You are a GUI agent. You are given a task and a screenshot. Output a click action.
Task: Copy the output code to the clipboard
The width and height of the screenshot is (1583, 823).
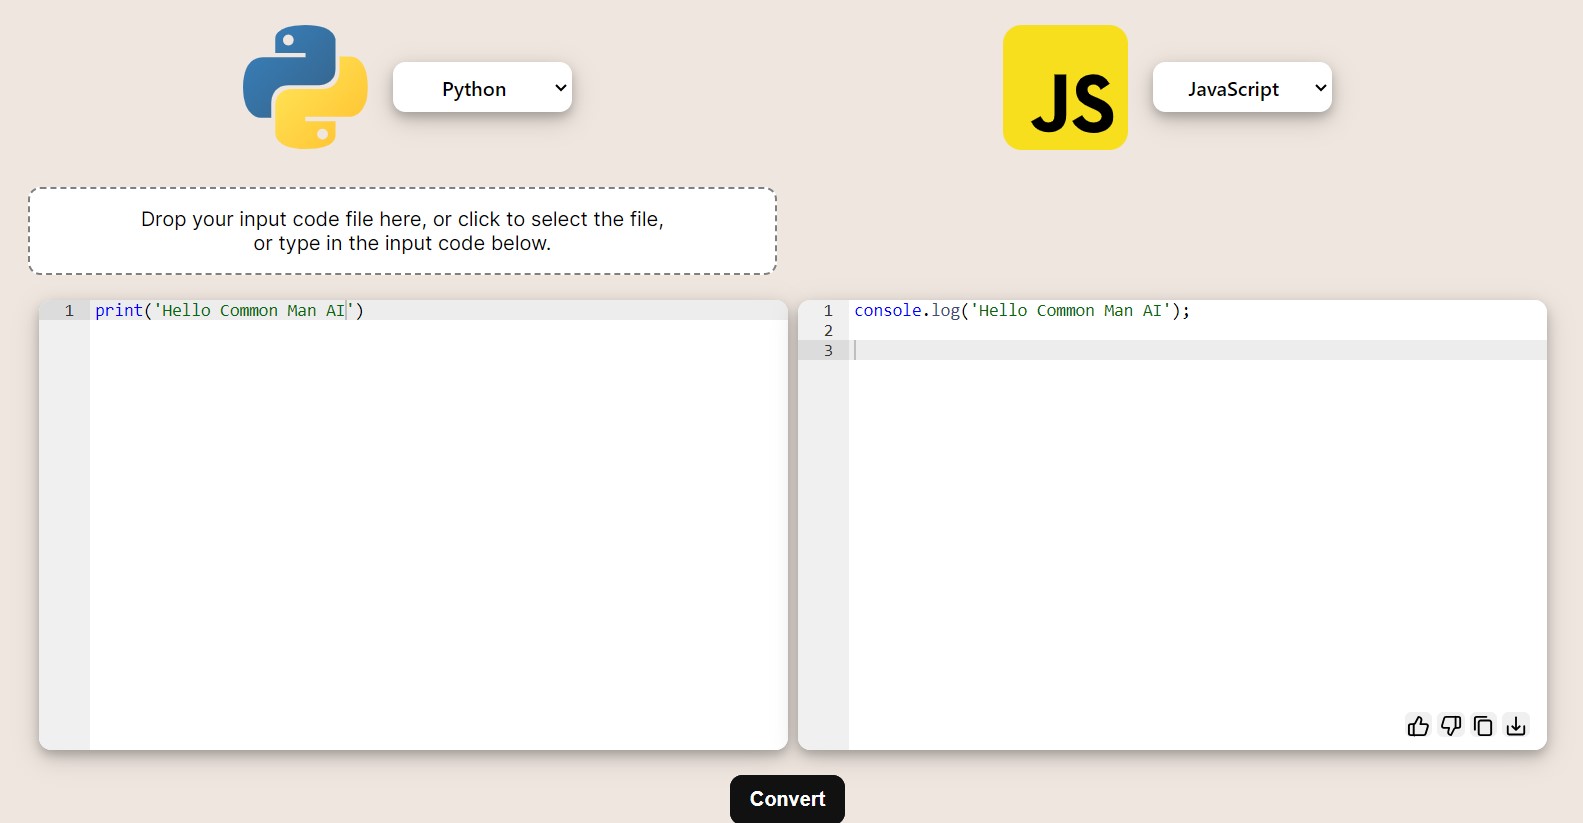click(x=1483, y=726)
